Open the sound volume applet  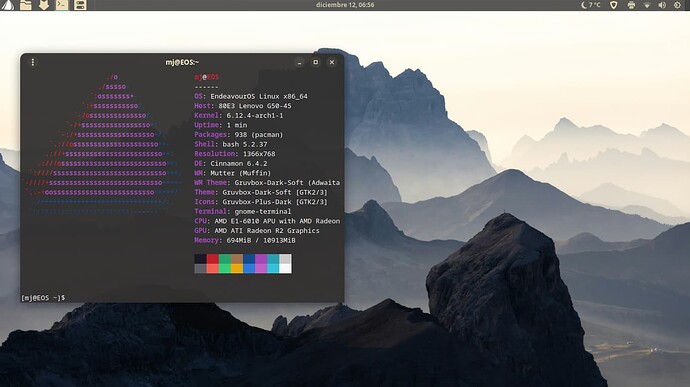click(662, 5)
